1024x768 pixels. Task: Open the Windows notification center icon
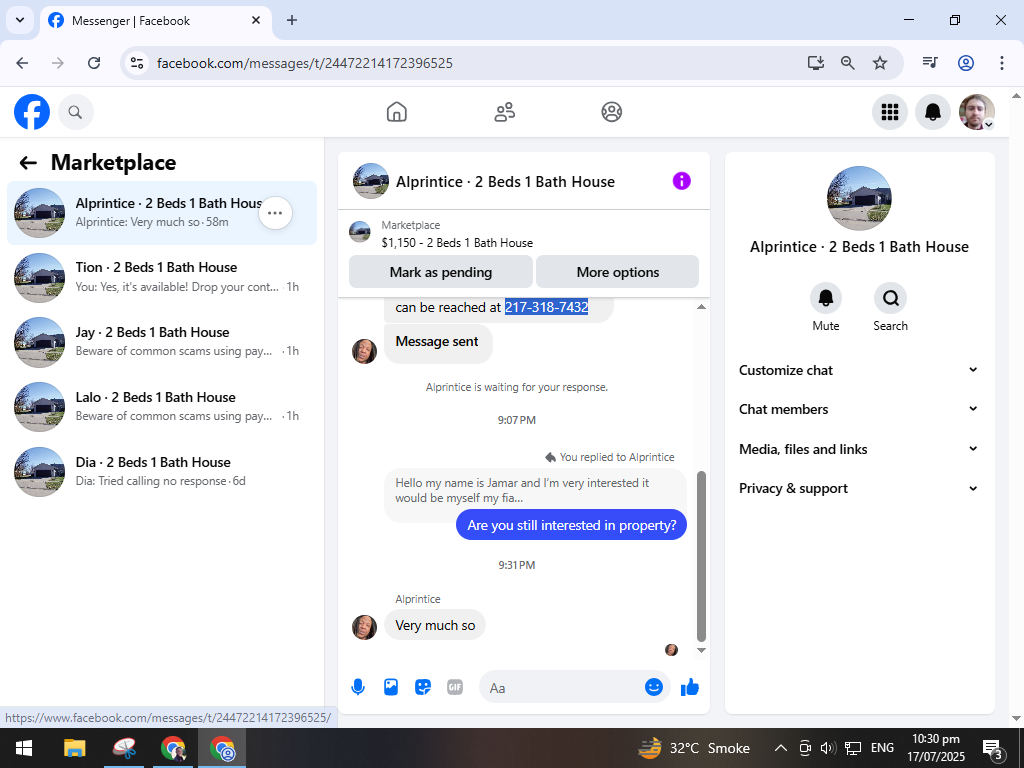click(992, 748)
